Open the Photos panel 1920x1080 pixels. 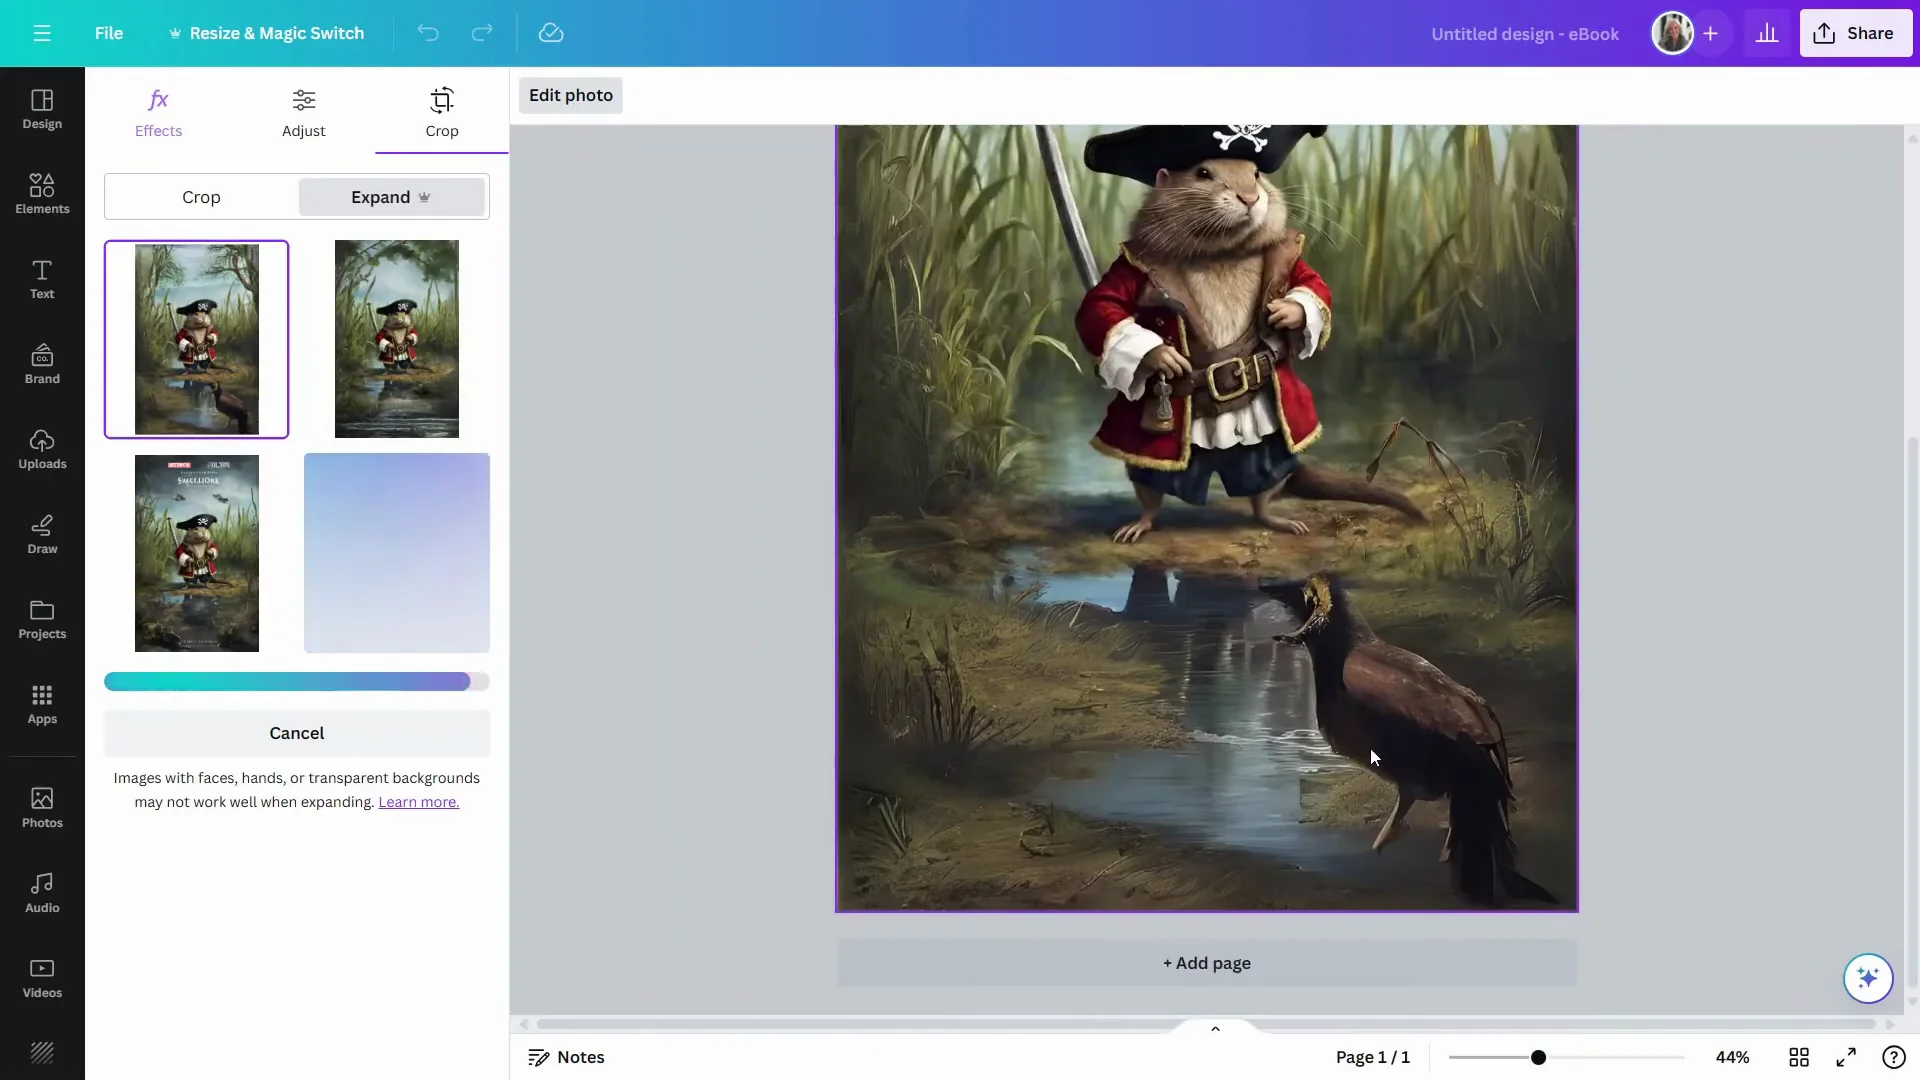click(x=41, y=806)
